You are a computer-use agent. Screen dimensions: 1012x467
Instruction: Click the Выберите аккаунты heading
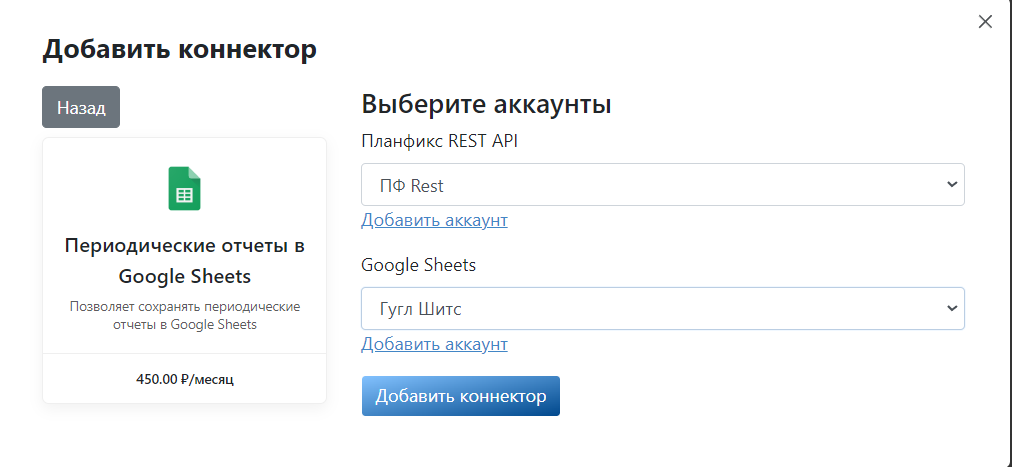point(487,104)
